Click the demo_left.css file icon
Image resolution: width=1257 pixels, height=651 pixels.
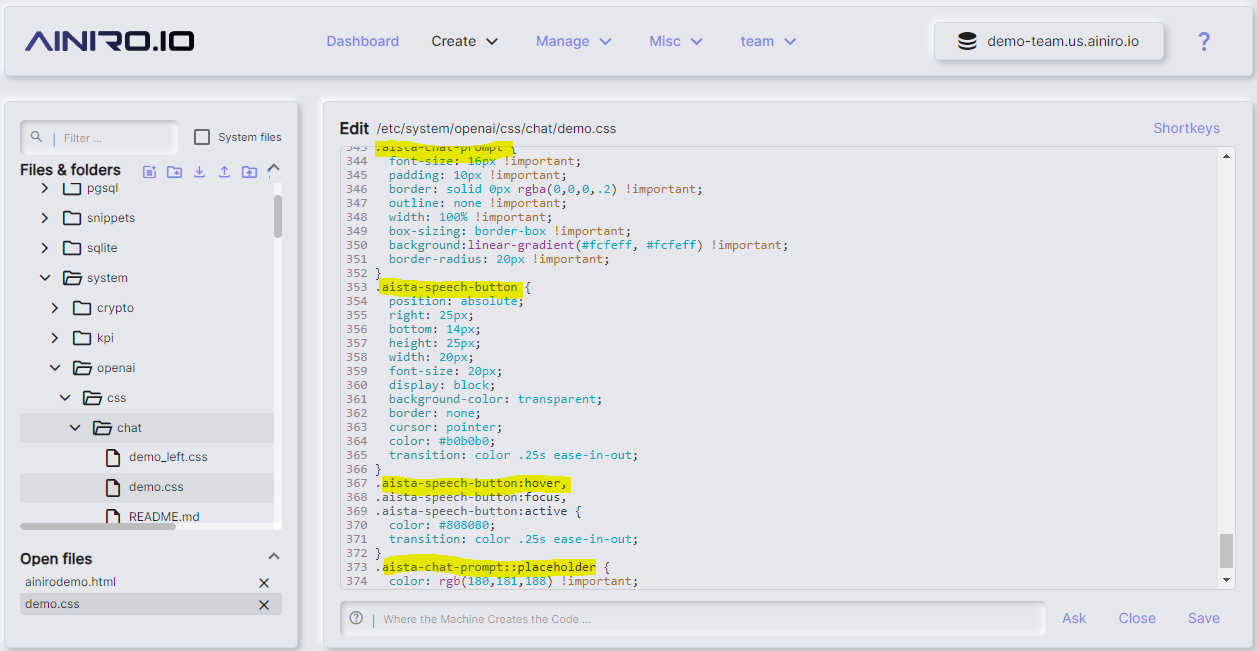pyautogui.click(x=113, y=457)
